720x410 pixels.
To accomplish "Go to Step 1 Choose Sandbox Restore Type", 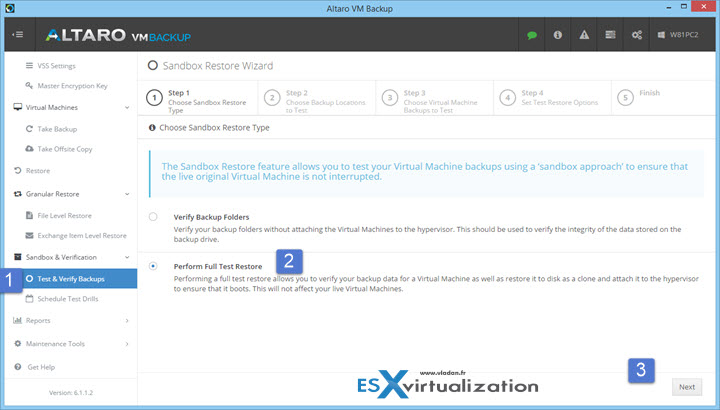I will pyautogui.click(x=198, y=98).
